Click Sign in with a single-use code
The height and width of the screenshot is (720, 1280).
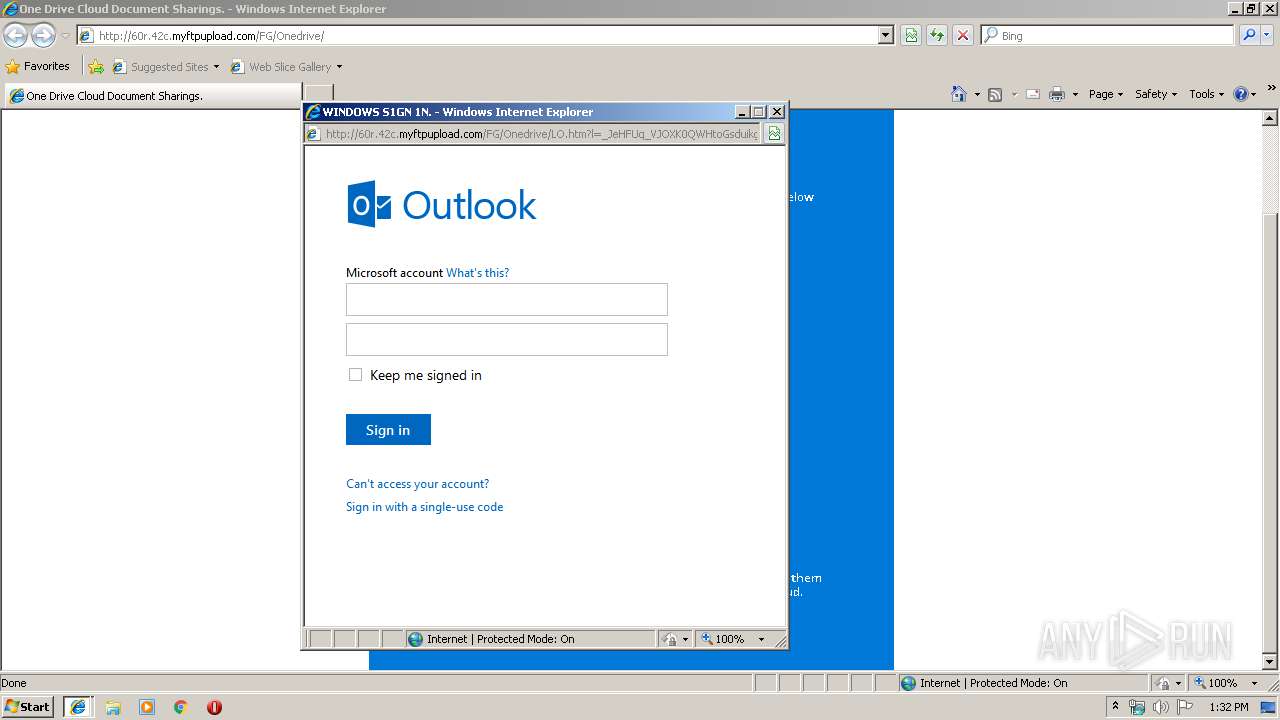click(x=424, y=507)
